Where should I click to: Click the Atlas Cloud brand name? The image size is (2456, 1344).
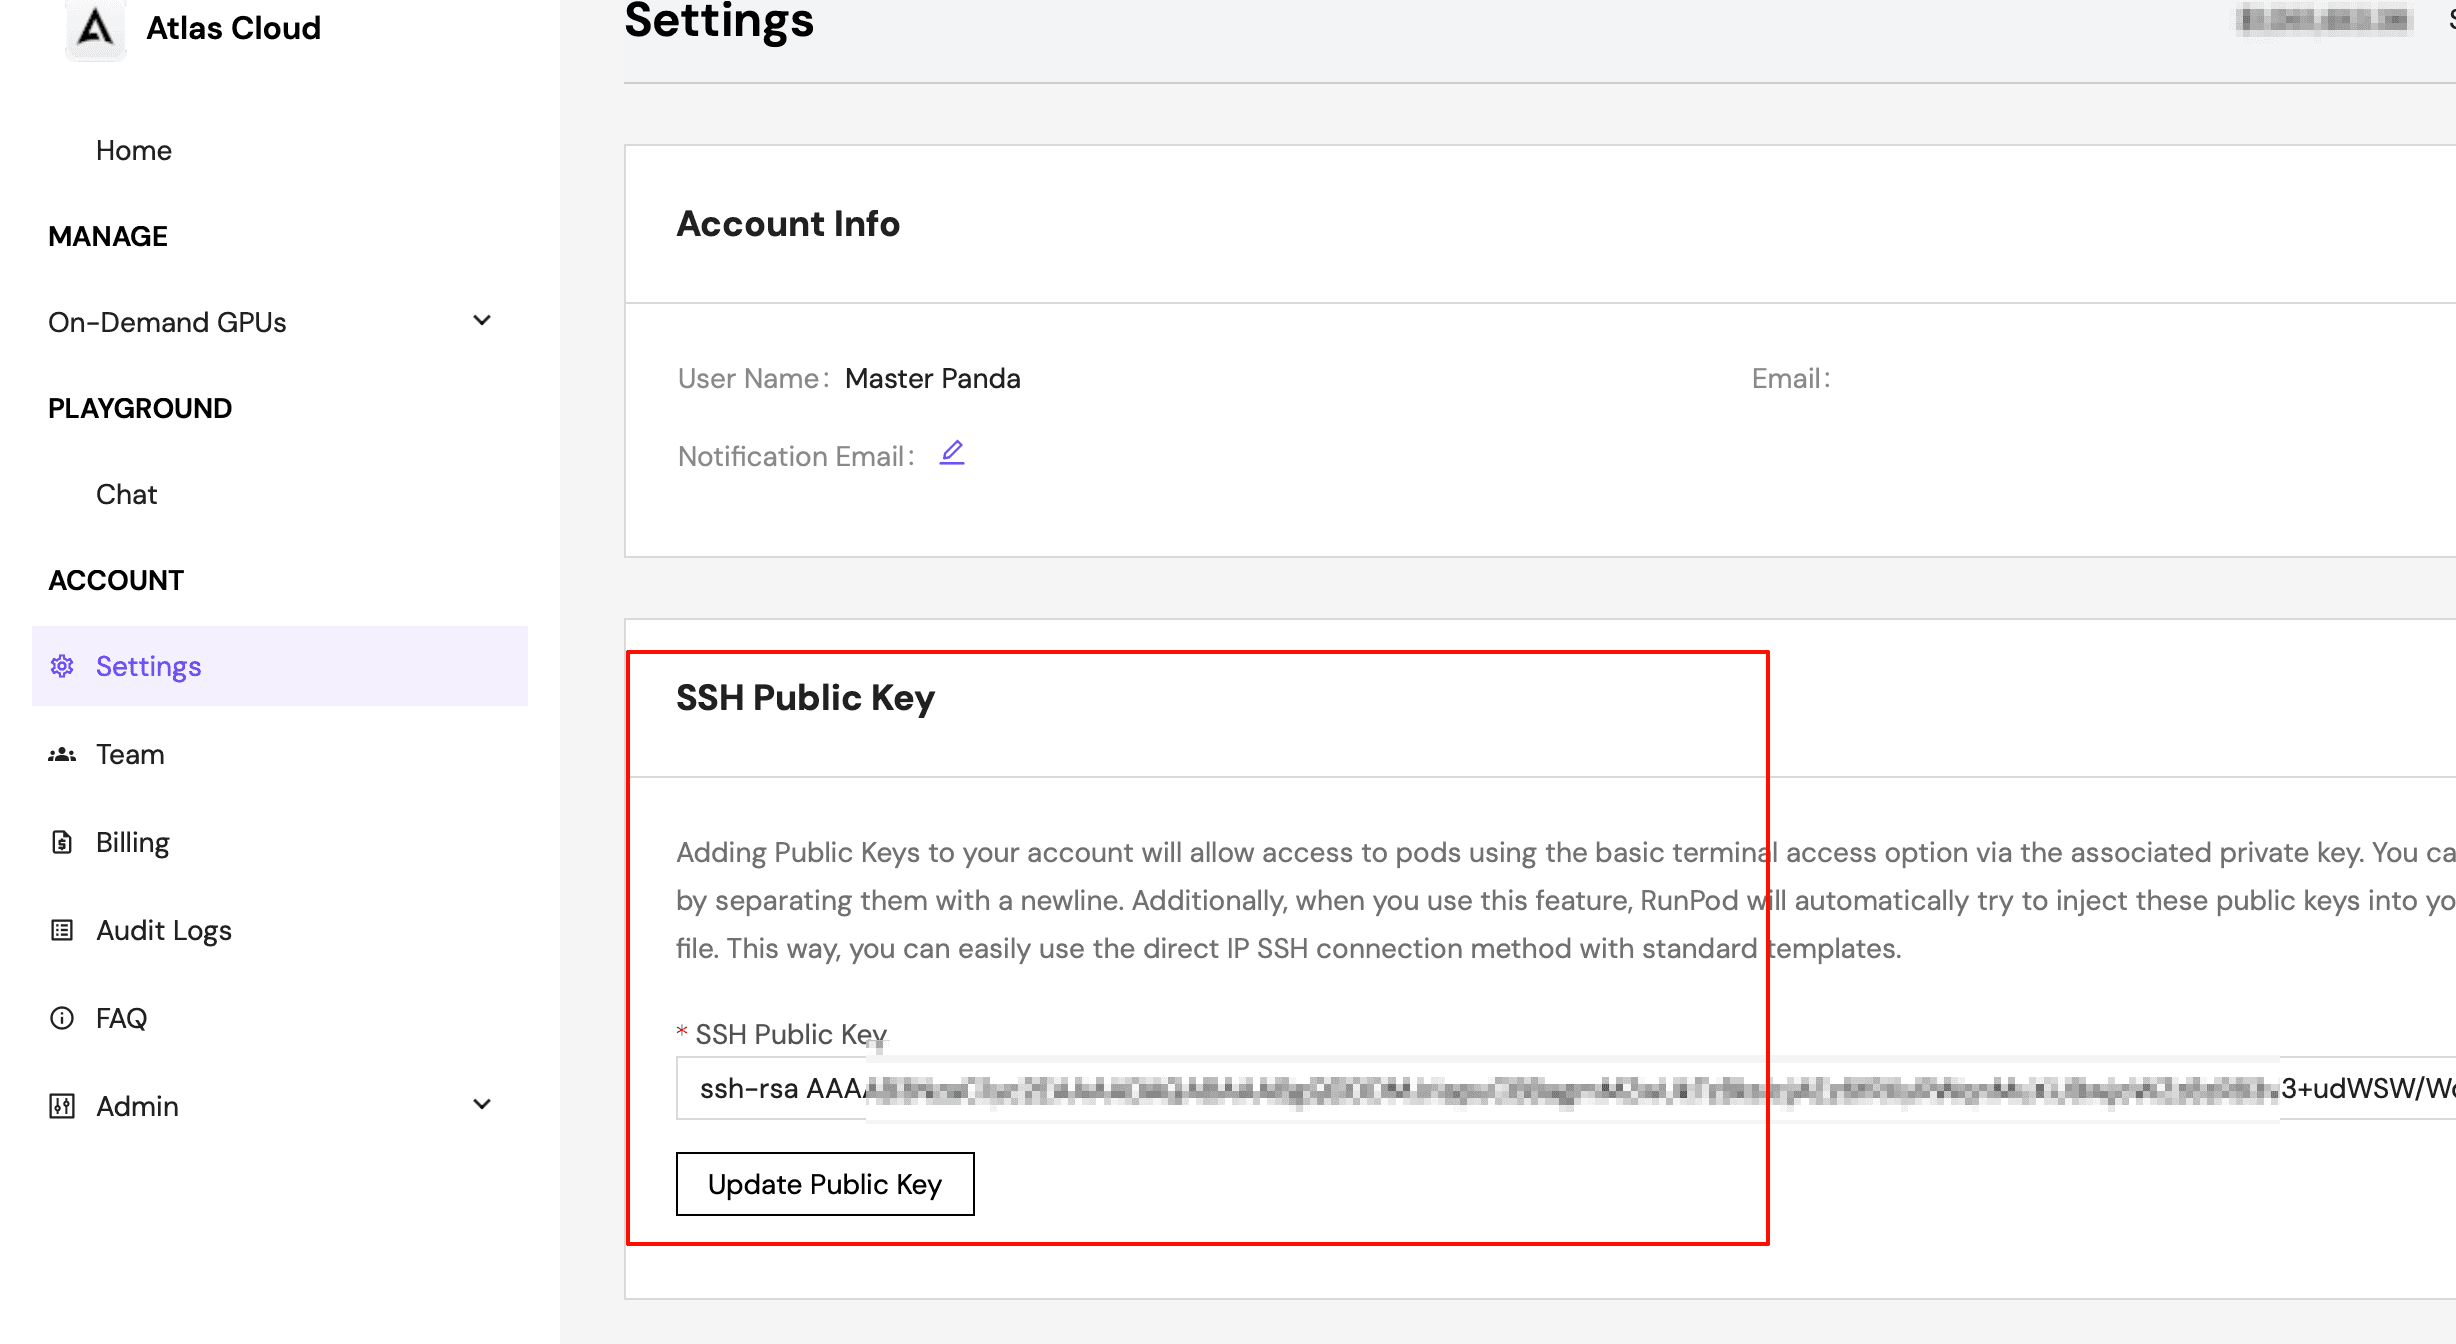click(233, 28)
